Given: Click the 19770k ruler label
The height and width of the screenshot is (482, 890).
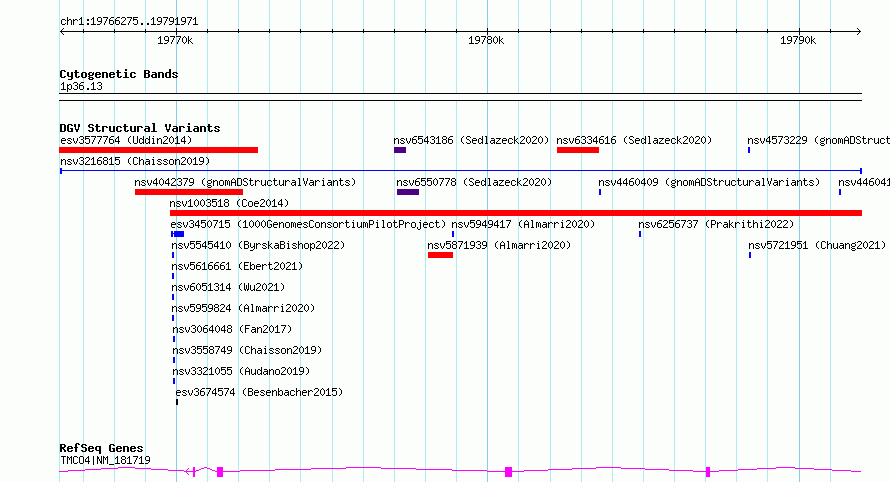Looking at the screenshot, I should point(175,40).
